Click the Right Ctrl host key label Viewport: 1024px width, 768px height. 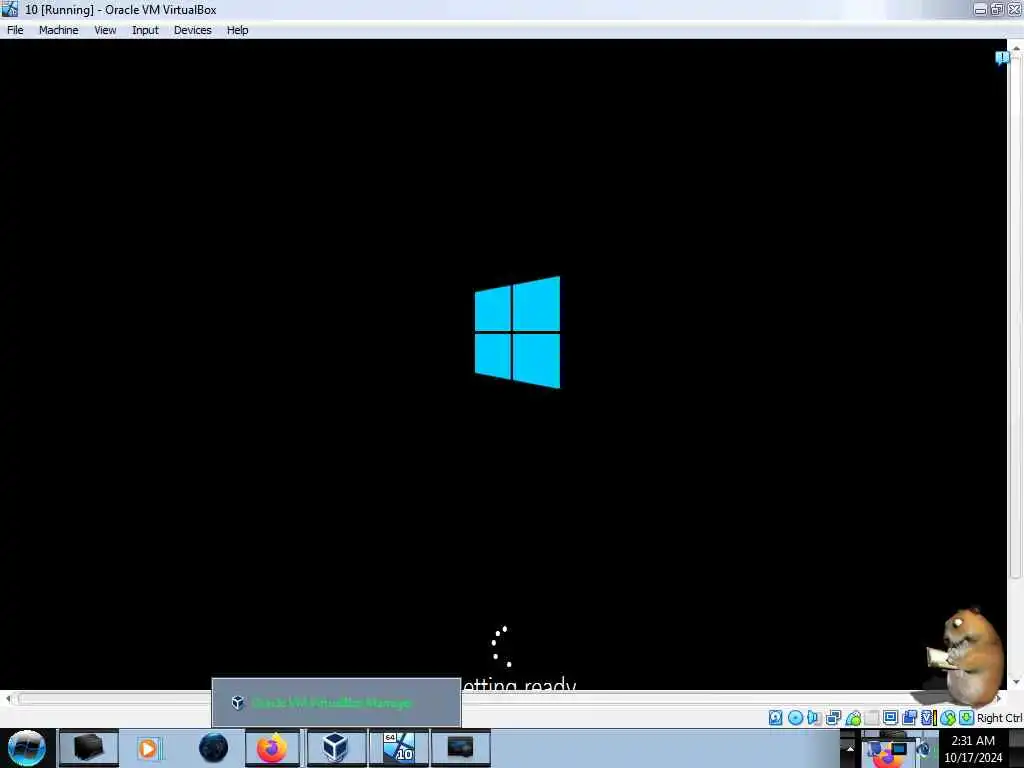pyautogui.click(x=1000, y=718)
